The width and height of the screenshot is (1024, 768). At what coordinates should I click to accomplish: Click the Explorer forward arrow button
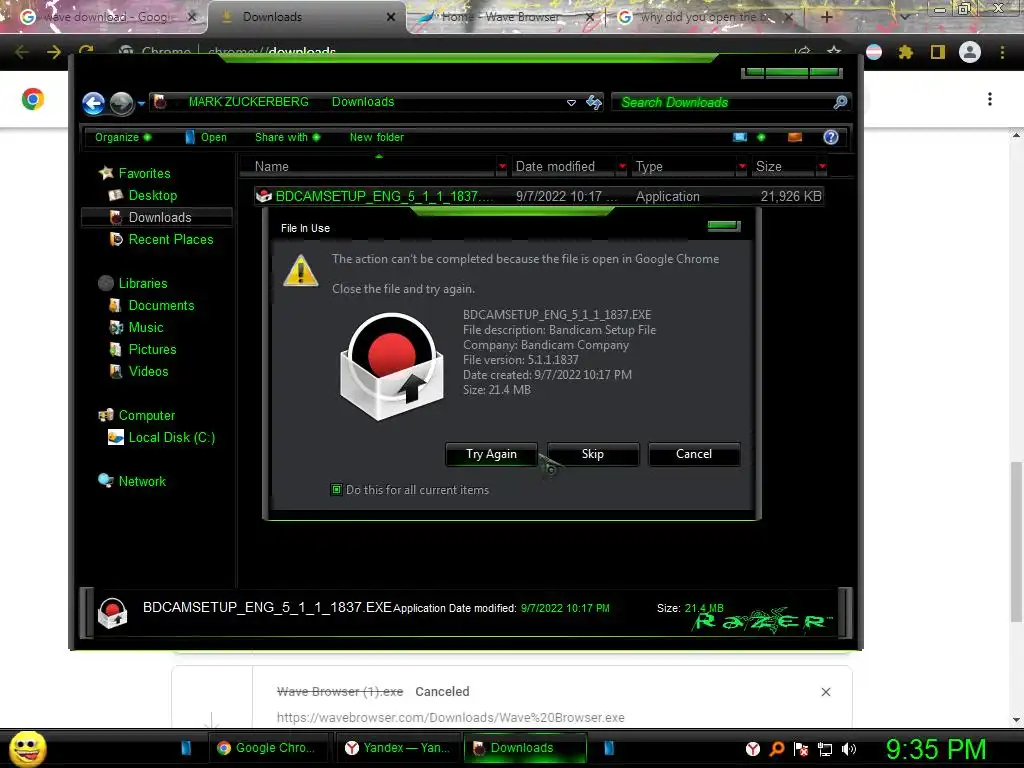pos(121,103)
